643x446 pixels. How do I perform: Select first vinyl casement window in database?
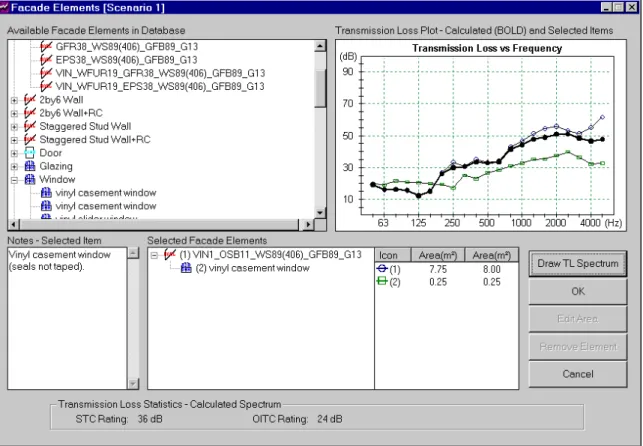click(106, 193)
